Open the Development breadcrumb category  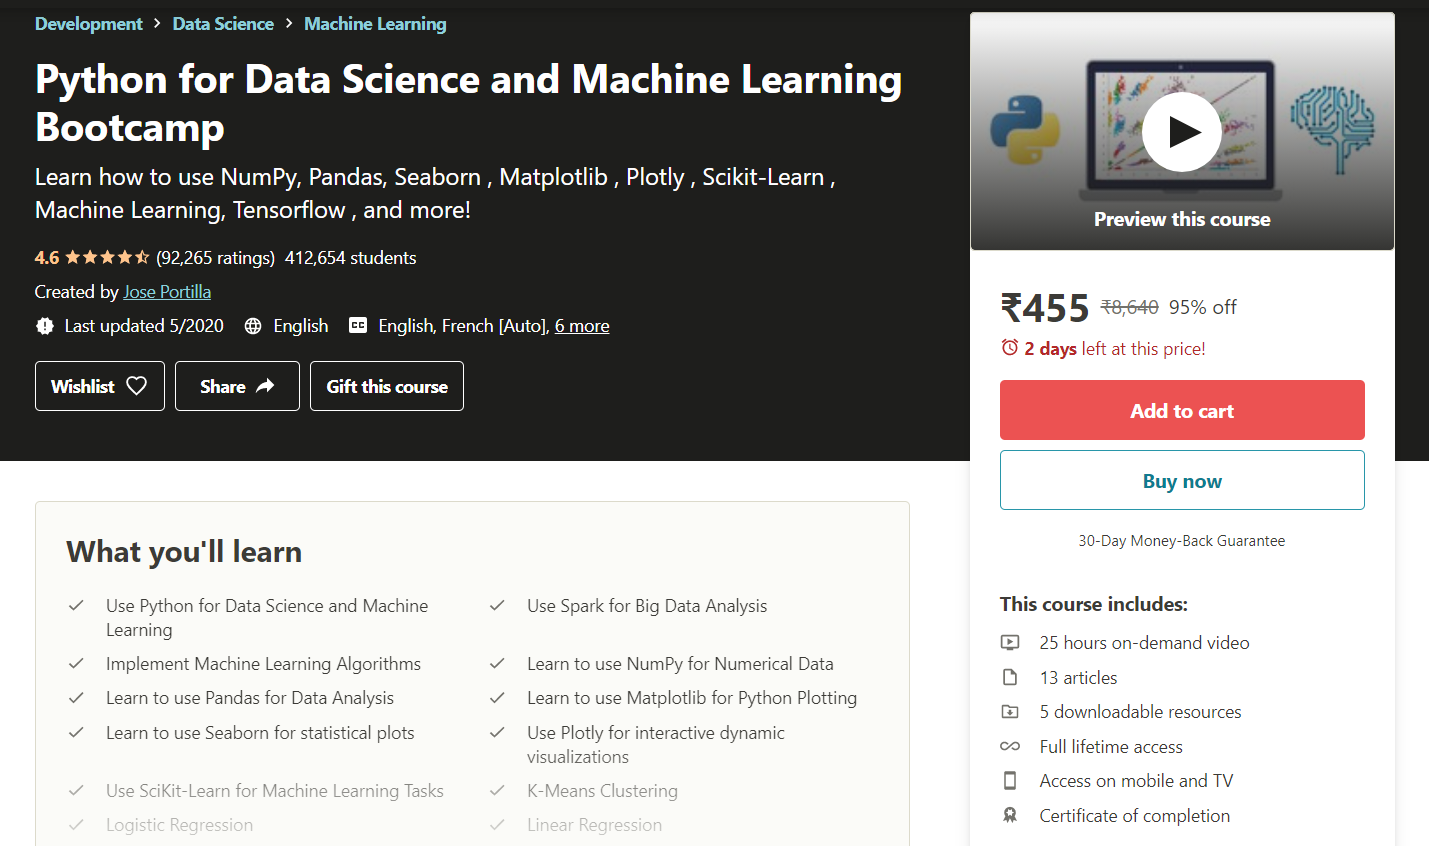pyautogui.click(x=89, y=24)
